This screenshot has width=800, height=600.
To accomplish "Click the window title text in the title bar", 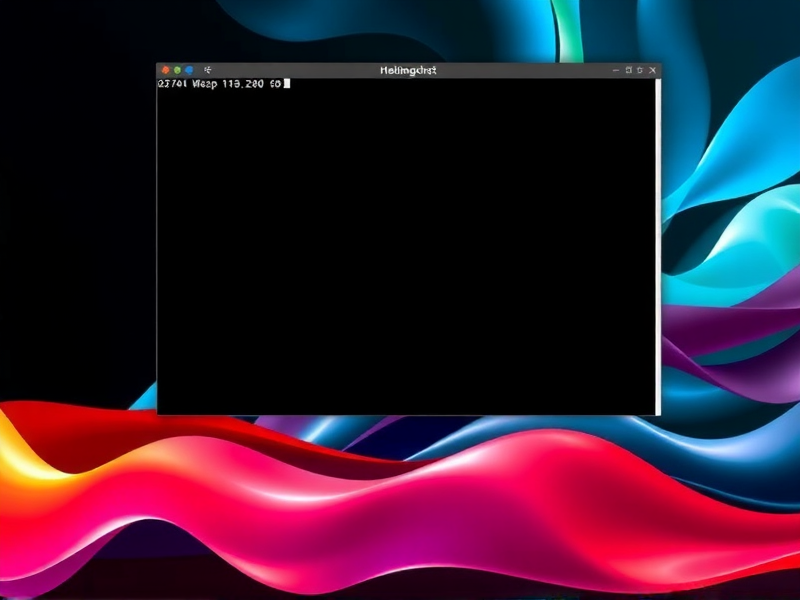I will 408,70.
